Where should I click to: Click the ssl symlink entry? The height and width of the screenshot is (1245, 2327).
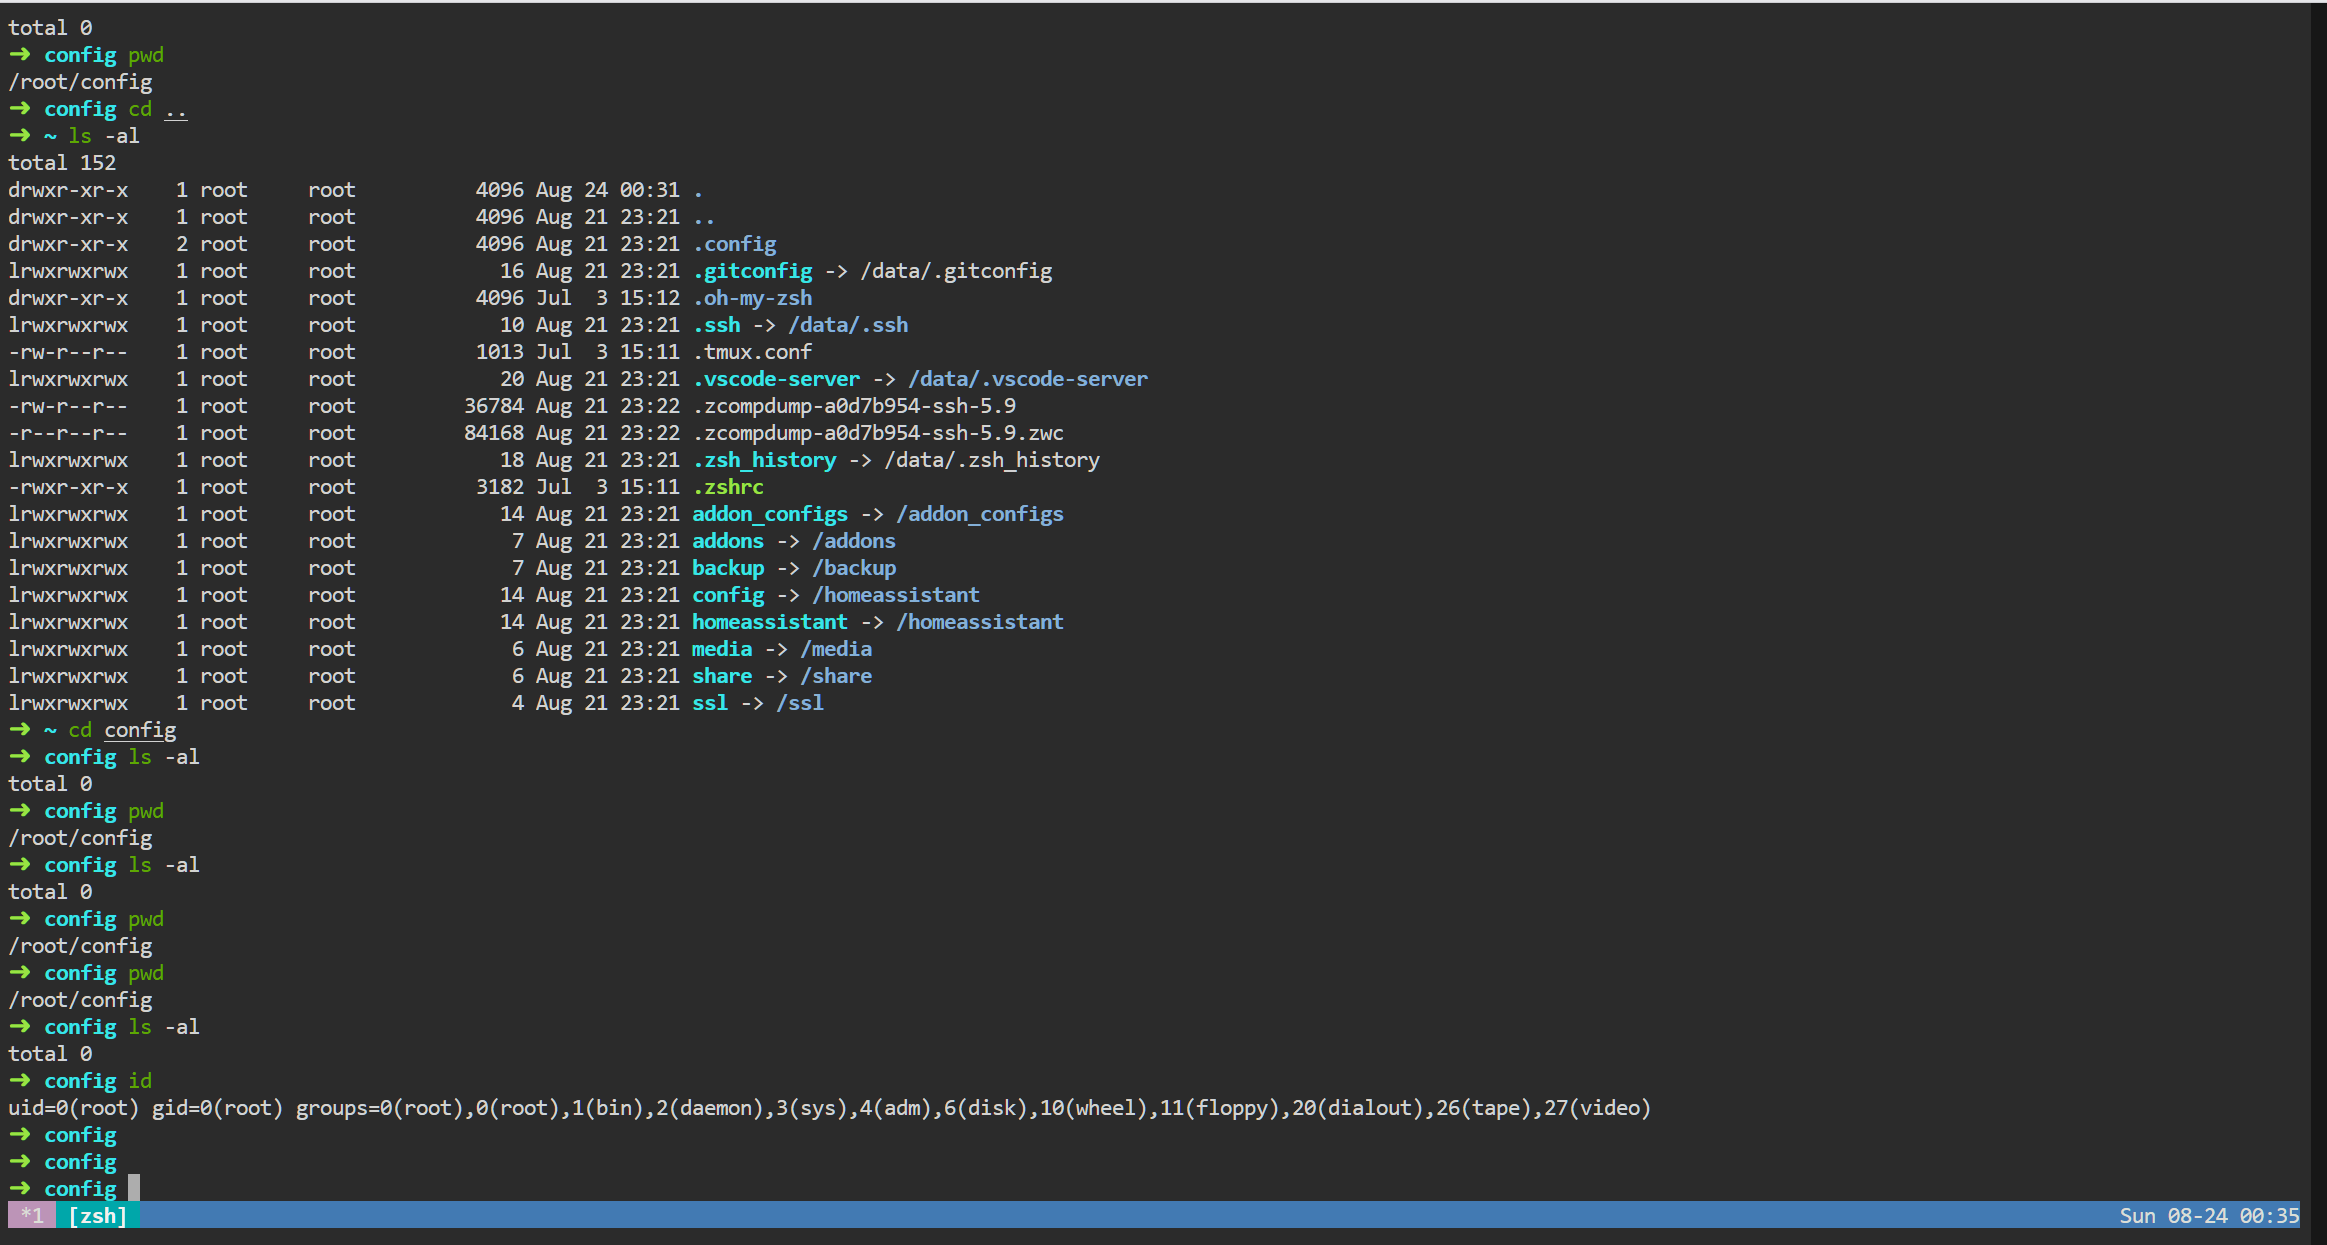click(x=710, y=703)
